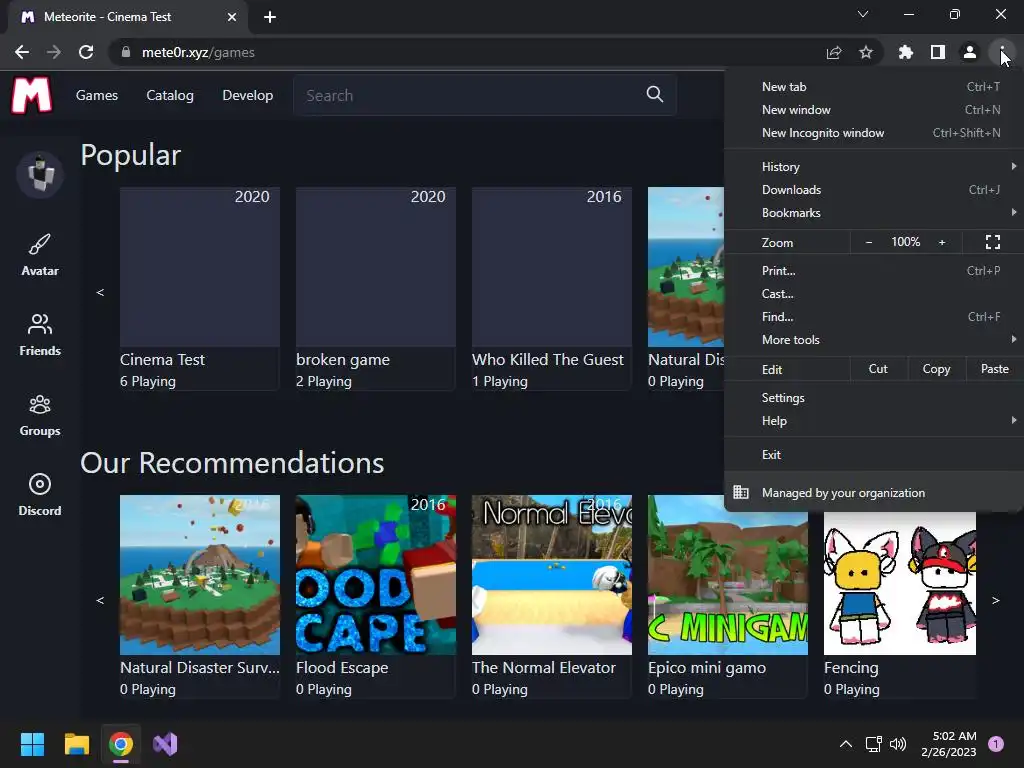Click Copy in the Edit row

tap(936, 369)
